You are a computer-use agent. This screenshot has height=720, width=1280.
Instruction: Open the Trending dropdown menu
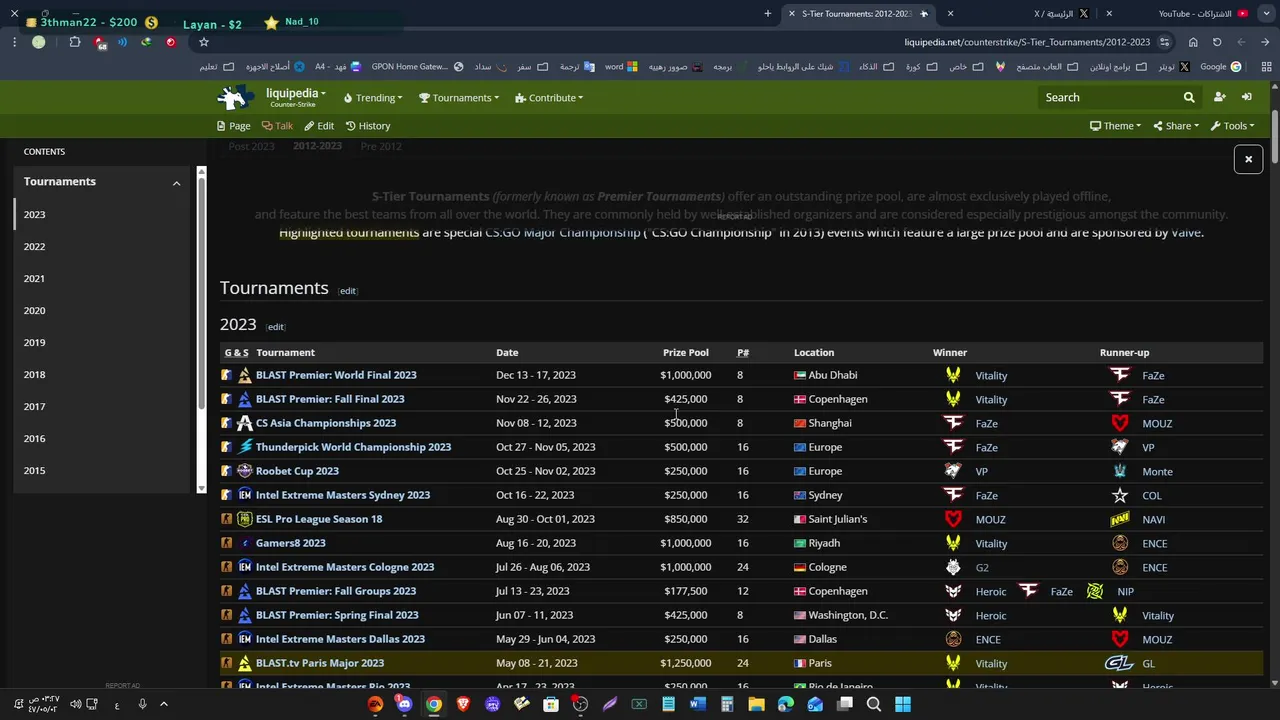[x=373, y=98]
